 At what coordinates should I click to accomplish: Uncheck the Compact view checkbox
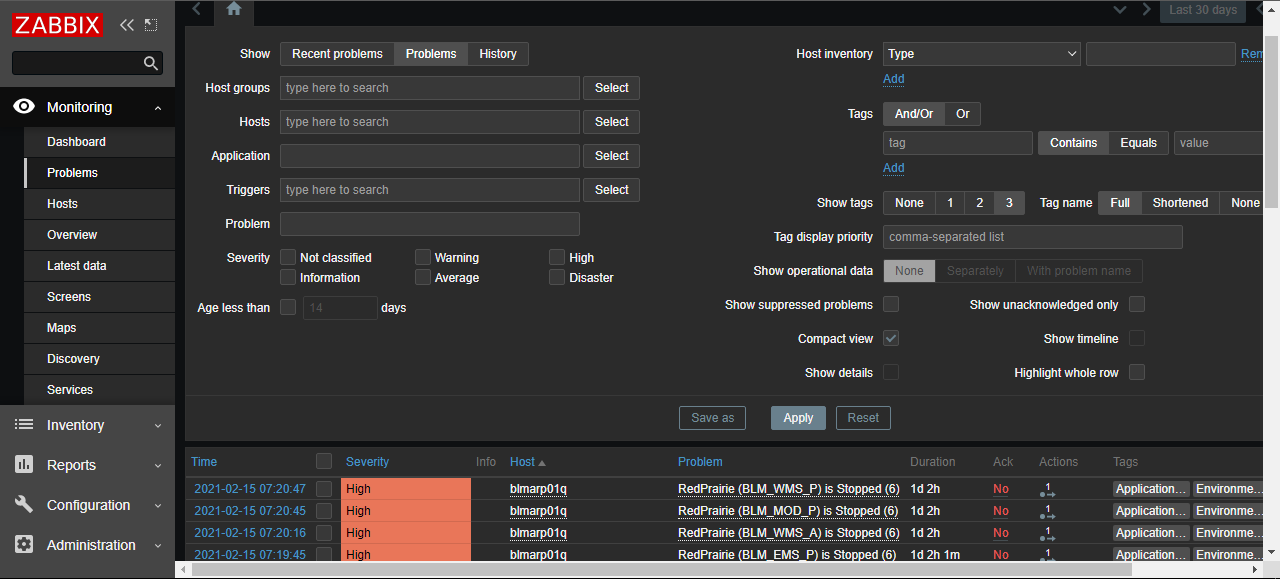[891, 339]
